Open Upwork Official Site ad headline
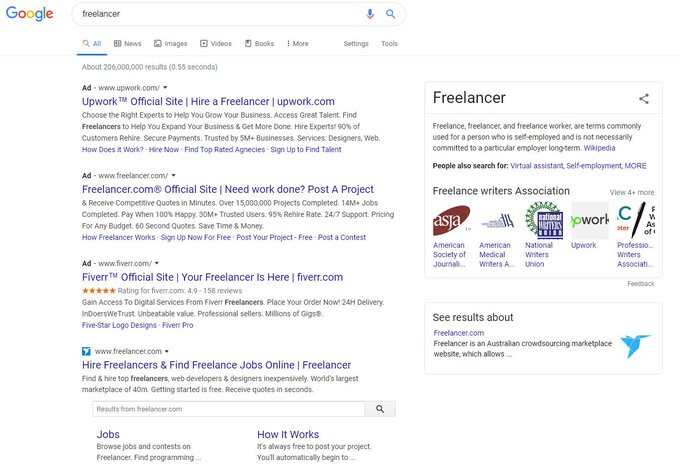680x471 pixels. [x=208, y=101]
